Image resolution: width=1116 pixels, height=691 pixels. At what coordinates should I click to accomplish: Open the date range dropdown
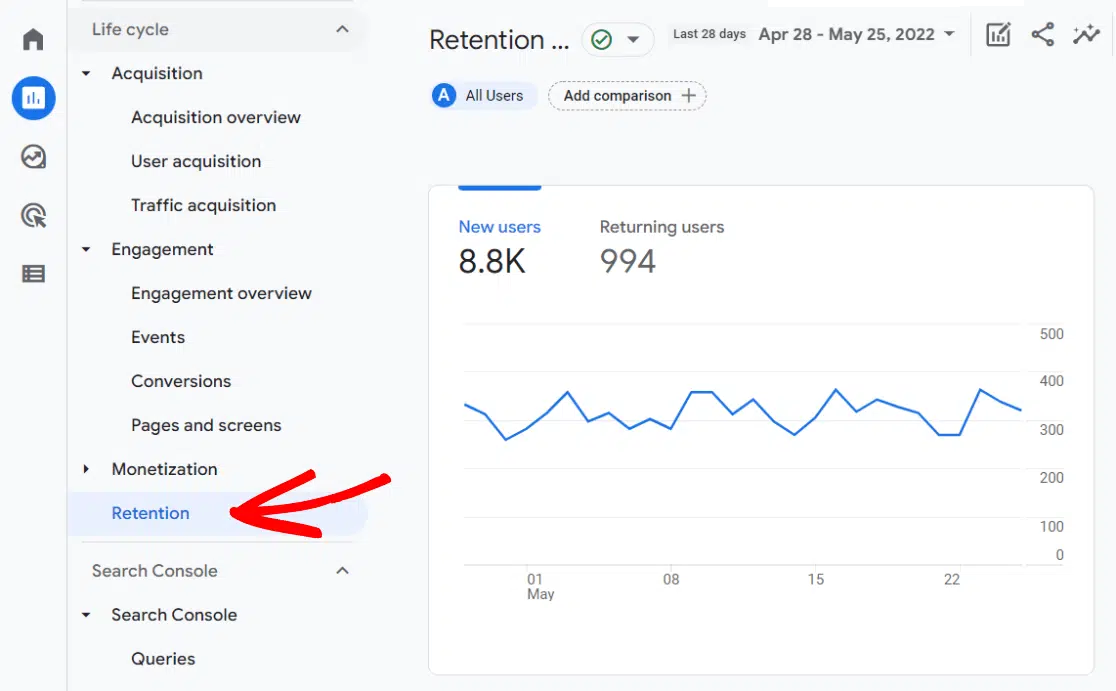coord(857,35)
